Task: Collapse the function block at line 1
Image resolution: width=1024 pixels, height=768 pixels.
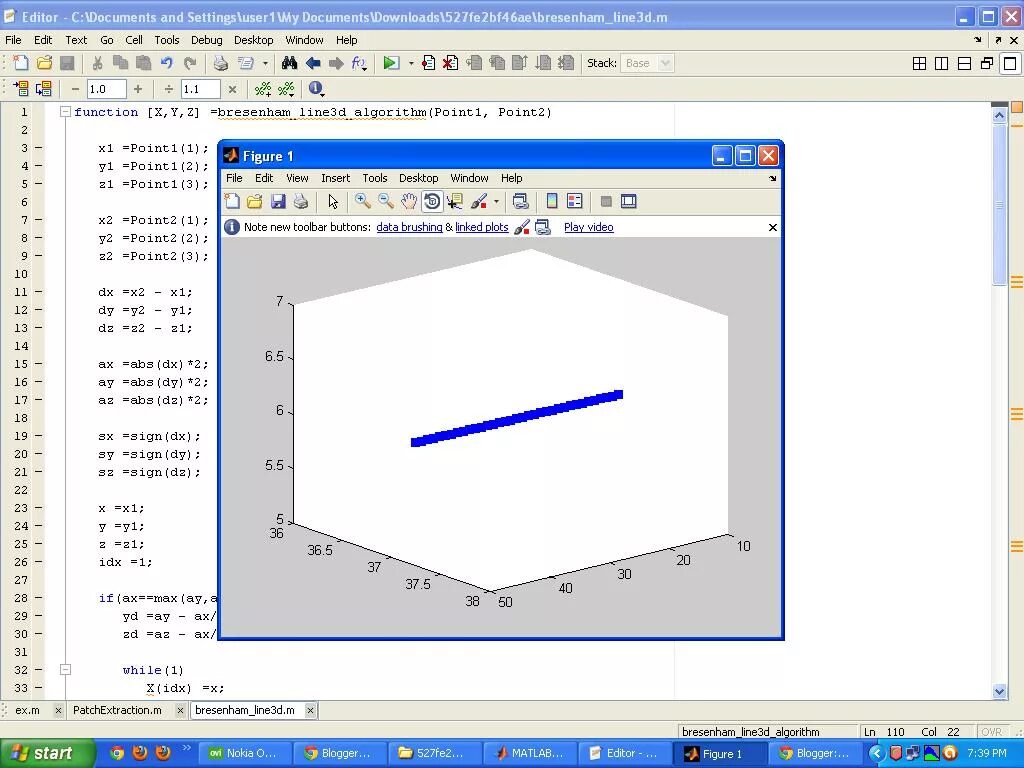Action: click(x=65, y=112)
